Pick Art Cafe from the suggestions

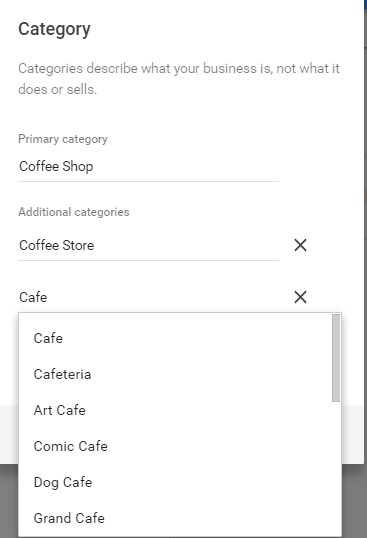[x=175, y=410]
